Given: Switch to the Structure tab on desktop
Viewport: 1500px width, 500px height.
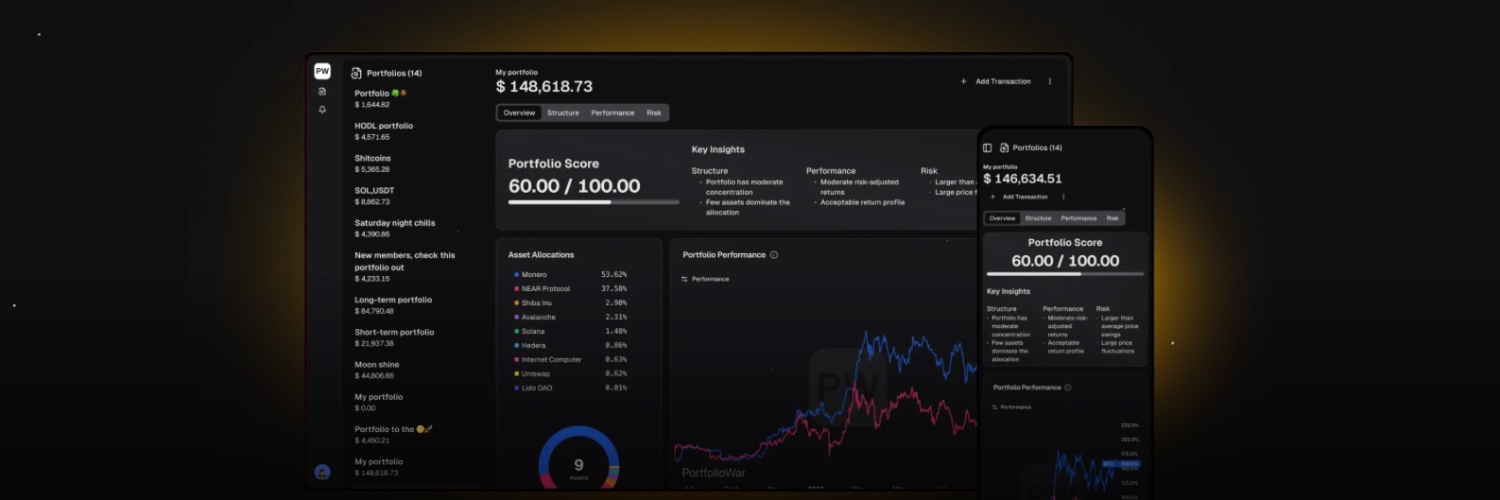Looking at the screenshot, I should (563, 113).
